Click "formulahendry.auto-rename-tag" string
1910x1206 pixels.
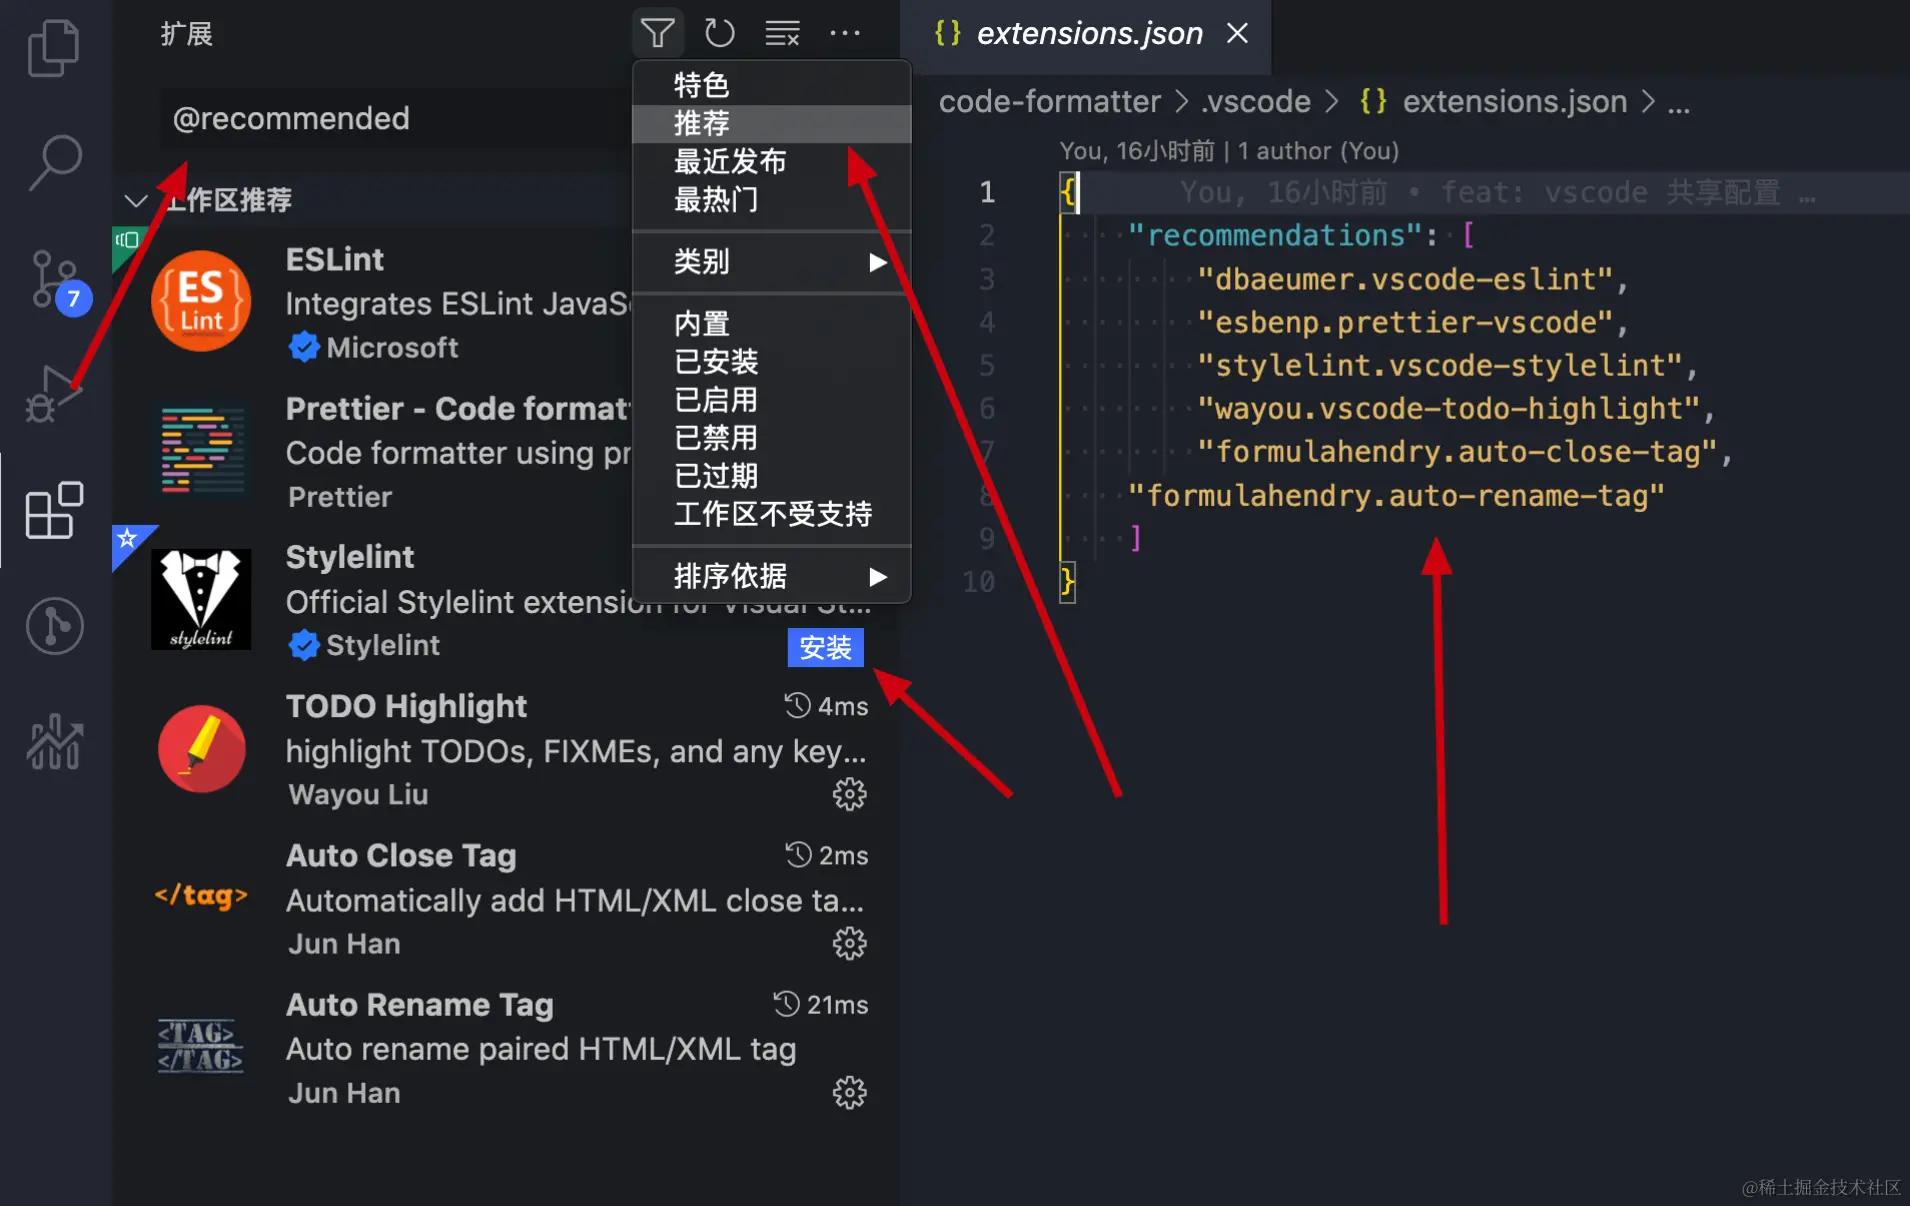[1396, 495]
